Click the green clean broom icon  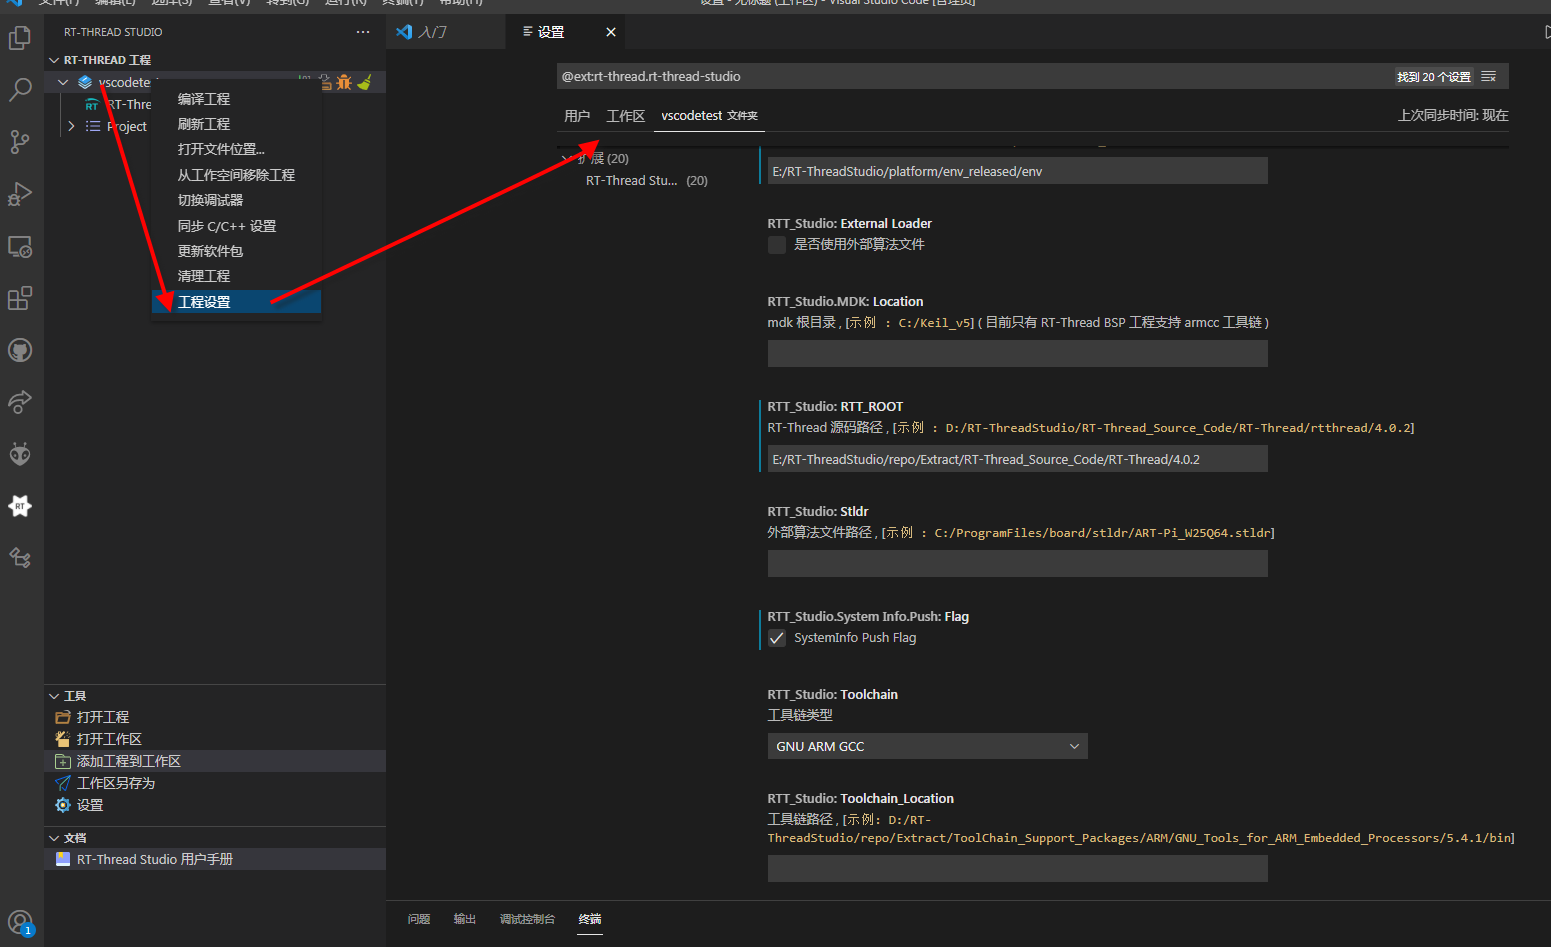366,81
